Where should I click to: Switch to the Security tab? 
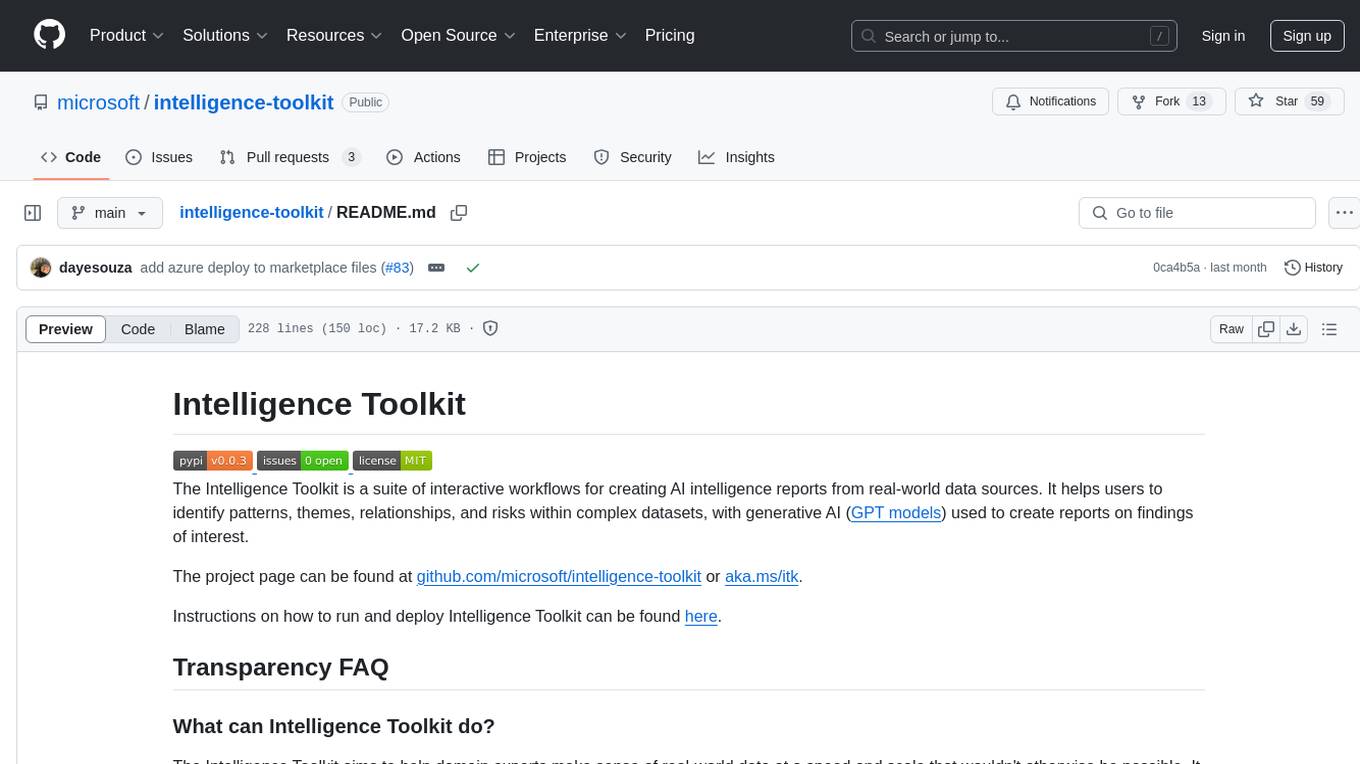(632, 157)
